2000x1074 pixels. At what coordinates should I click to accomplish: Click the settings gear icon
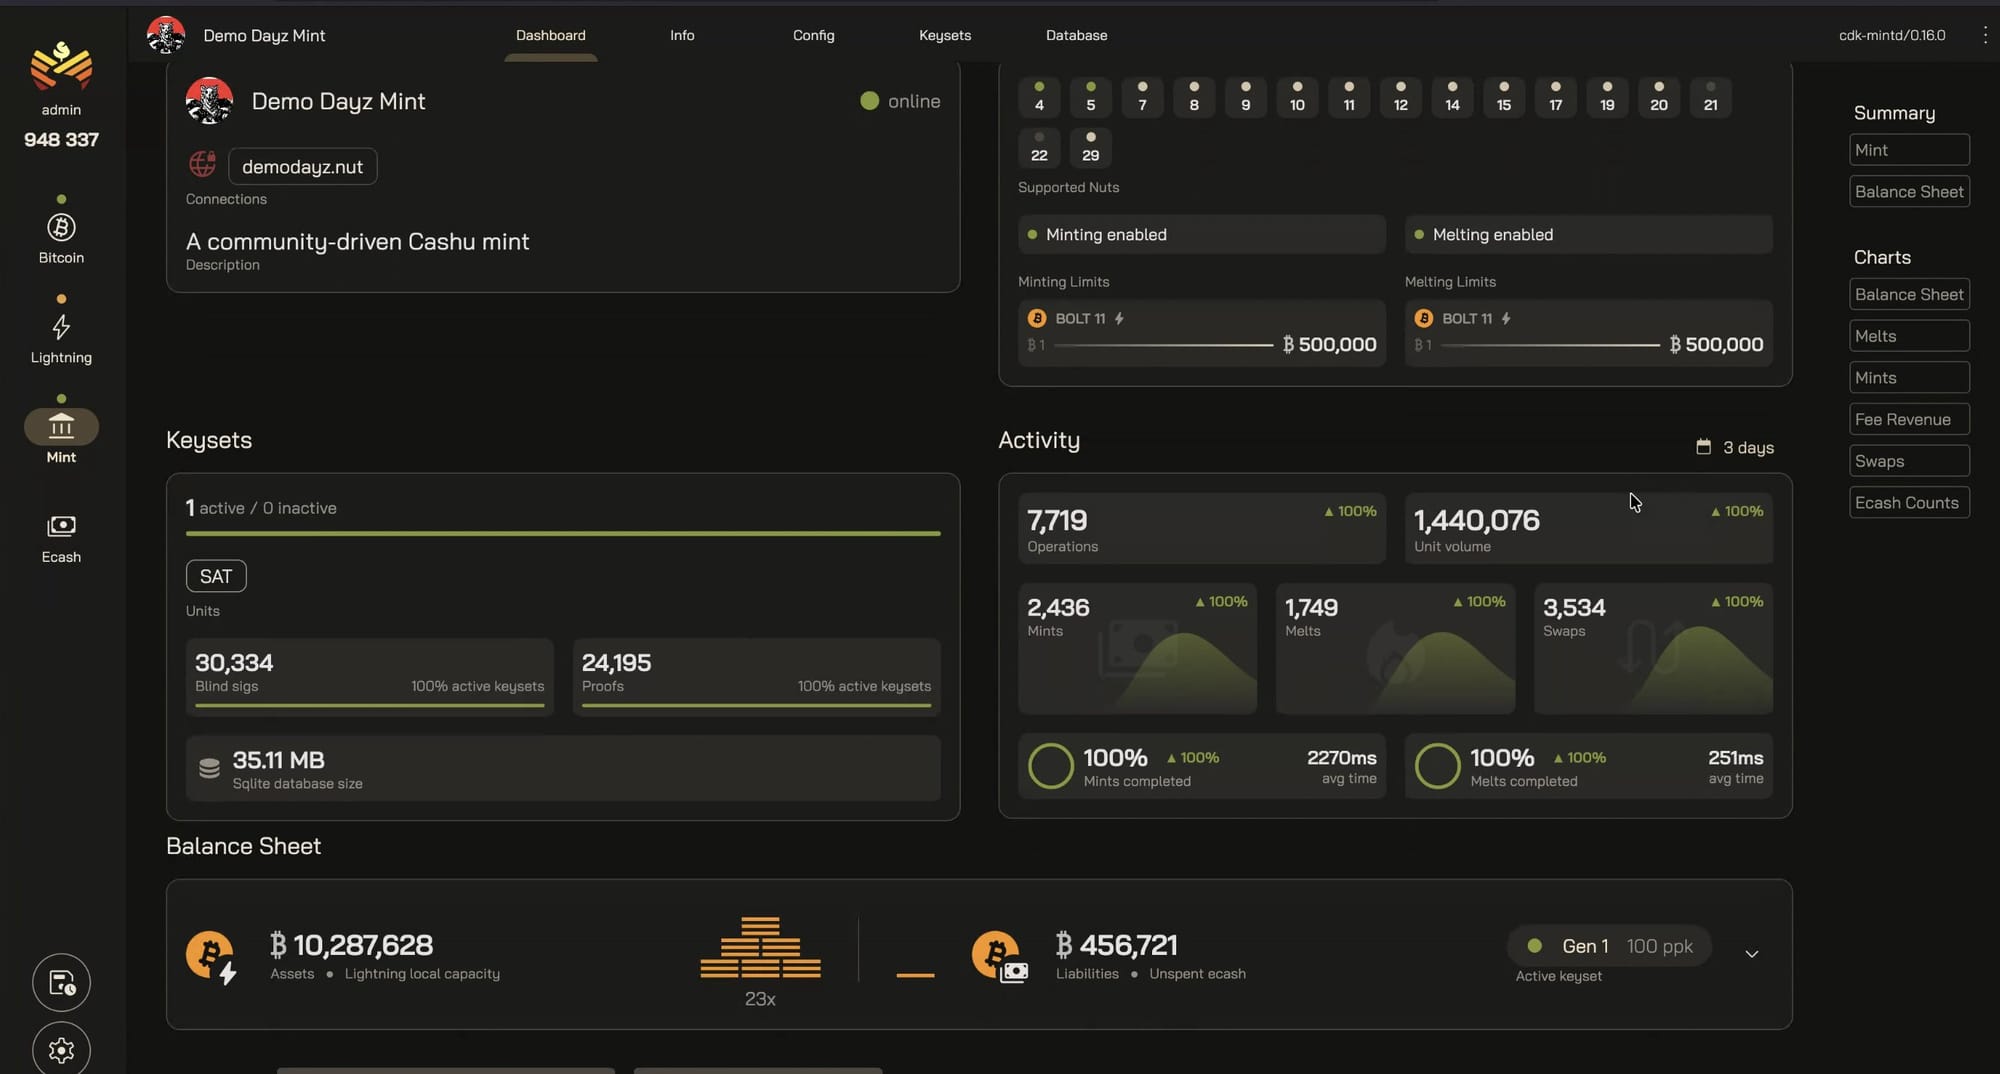click(x=61, y=1049)
